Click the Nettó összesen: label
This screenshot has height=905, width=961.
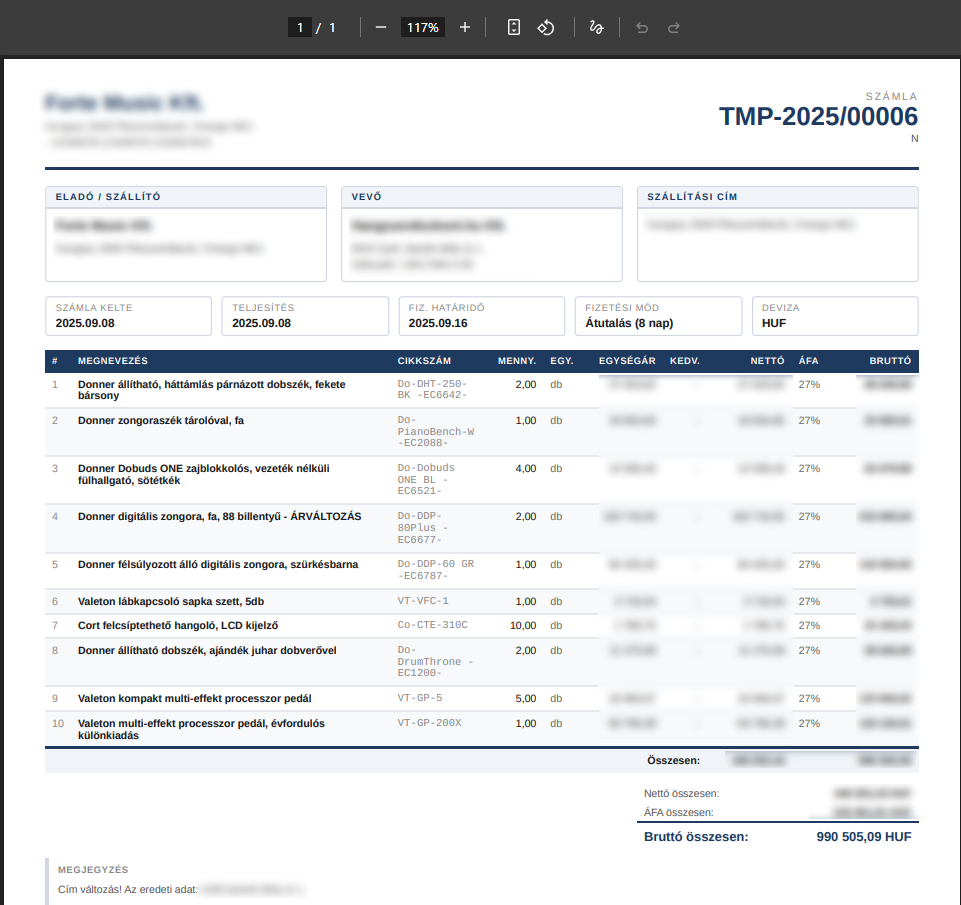click(x=682, y=793)
